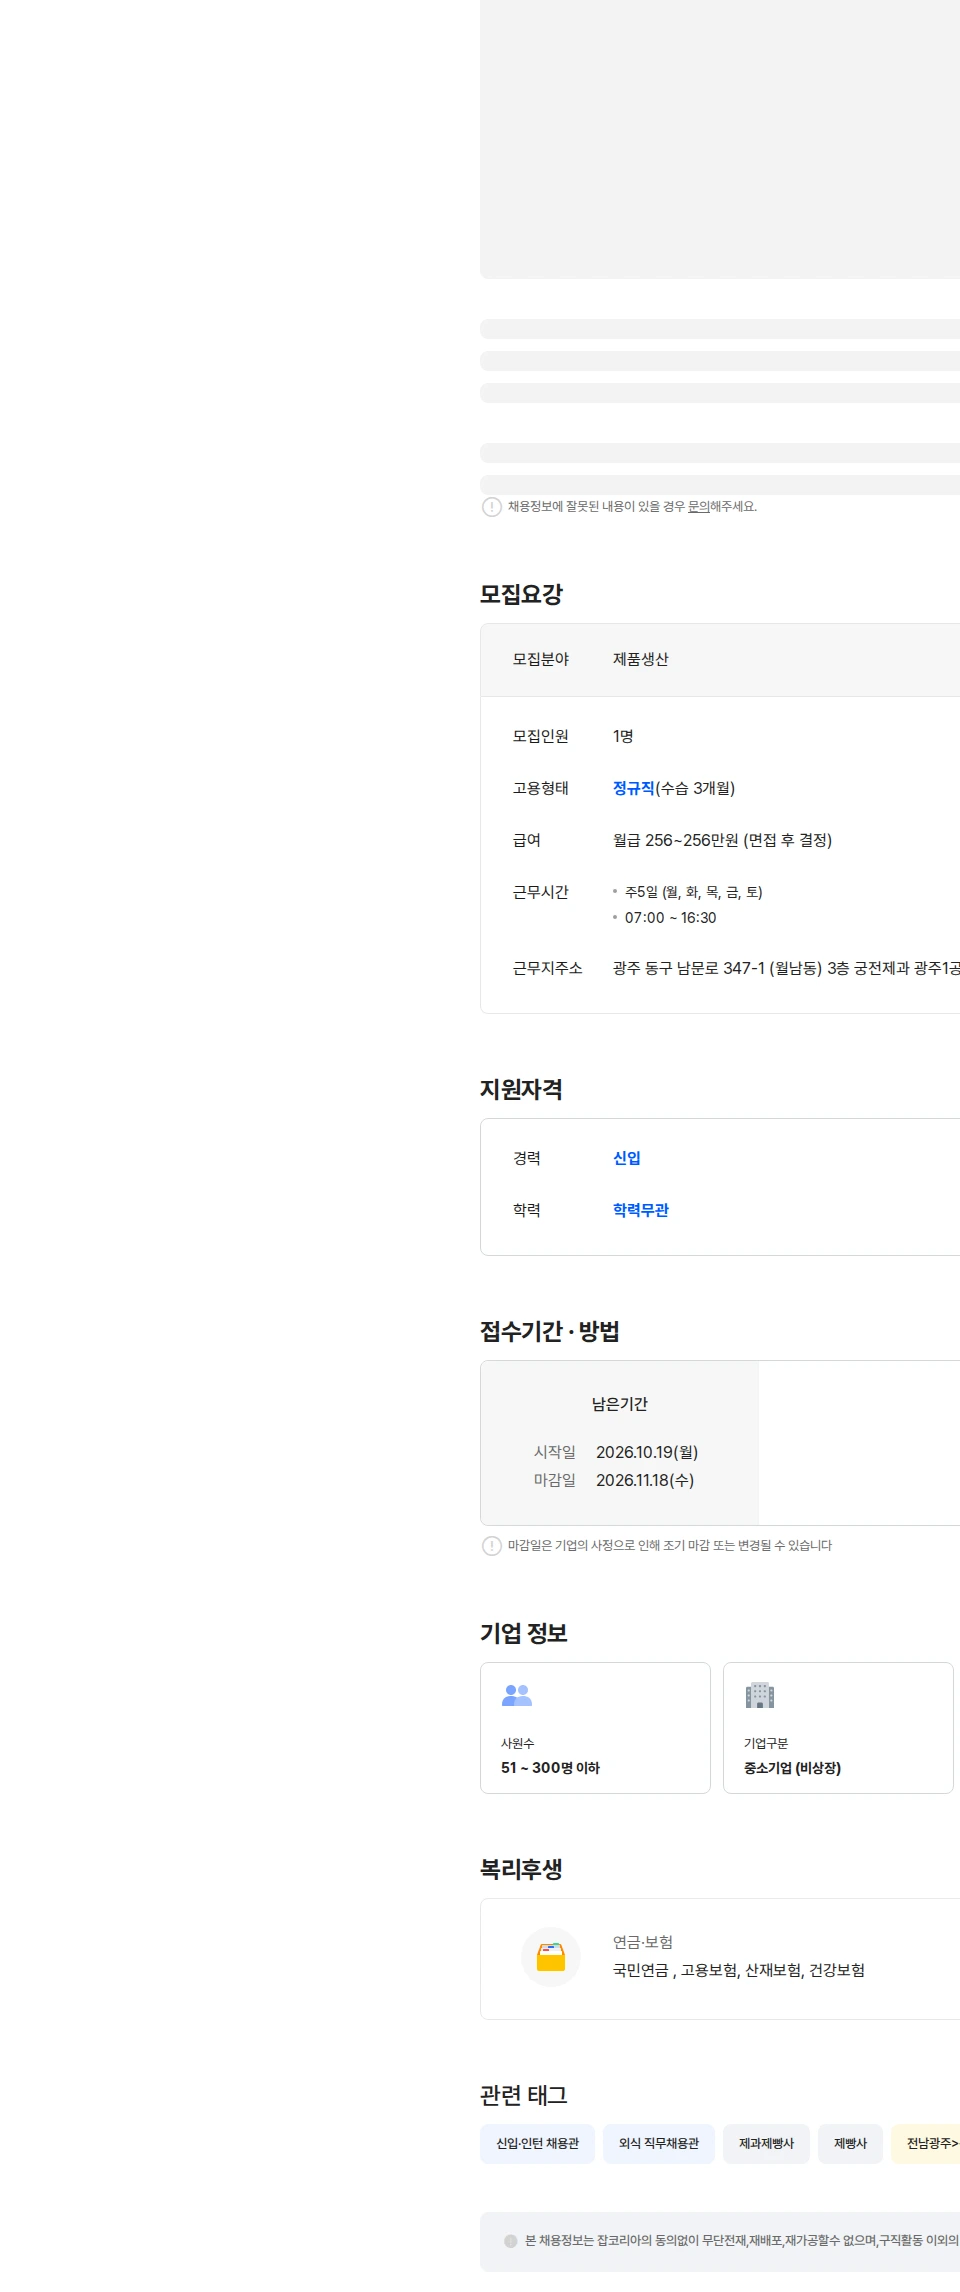Open the 외식 직무채용관 tag
960x2292 pixels.
[x=659, y=2144]
